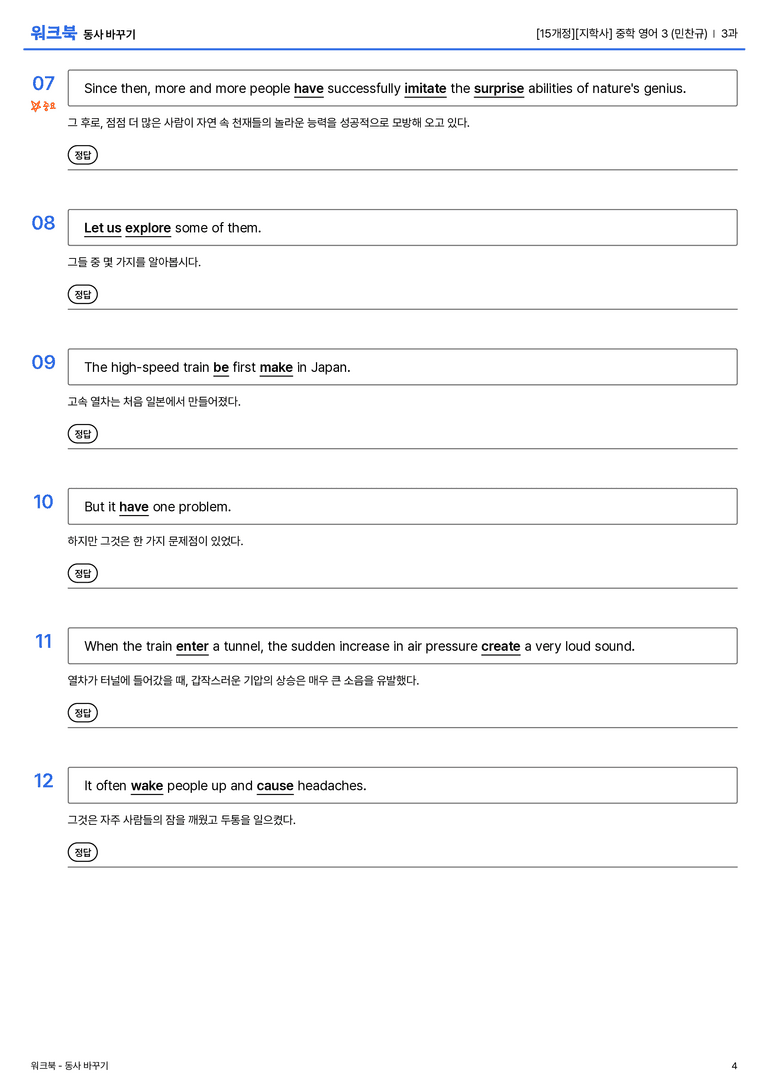Click the 정답 badge under question 12

click(x=82, y=852)
